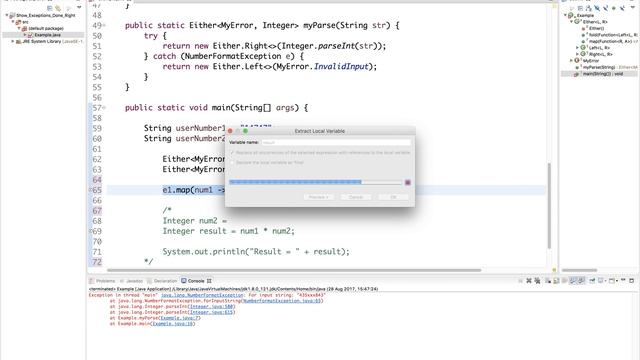Viewport: 640px width, 360px height.
Task: Open Example.java:10 stack trace link
Action: coord(172,324)
